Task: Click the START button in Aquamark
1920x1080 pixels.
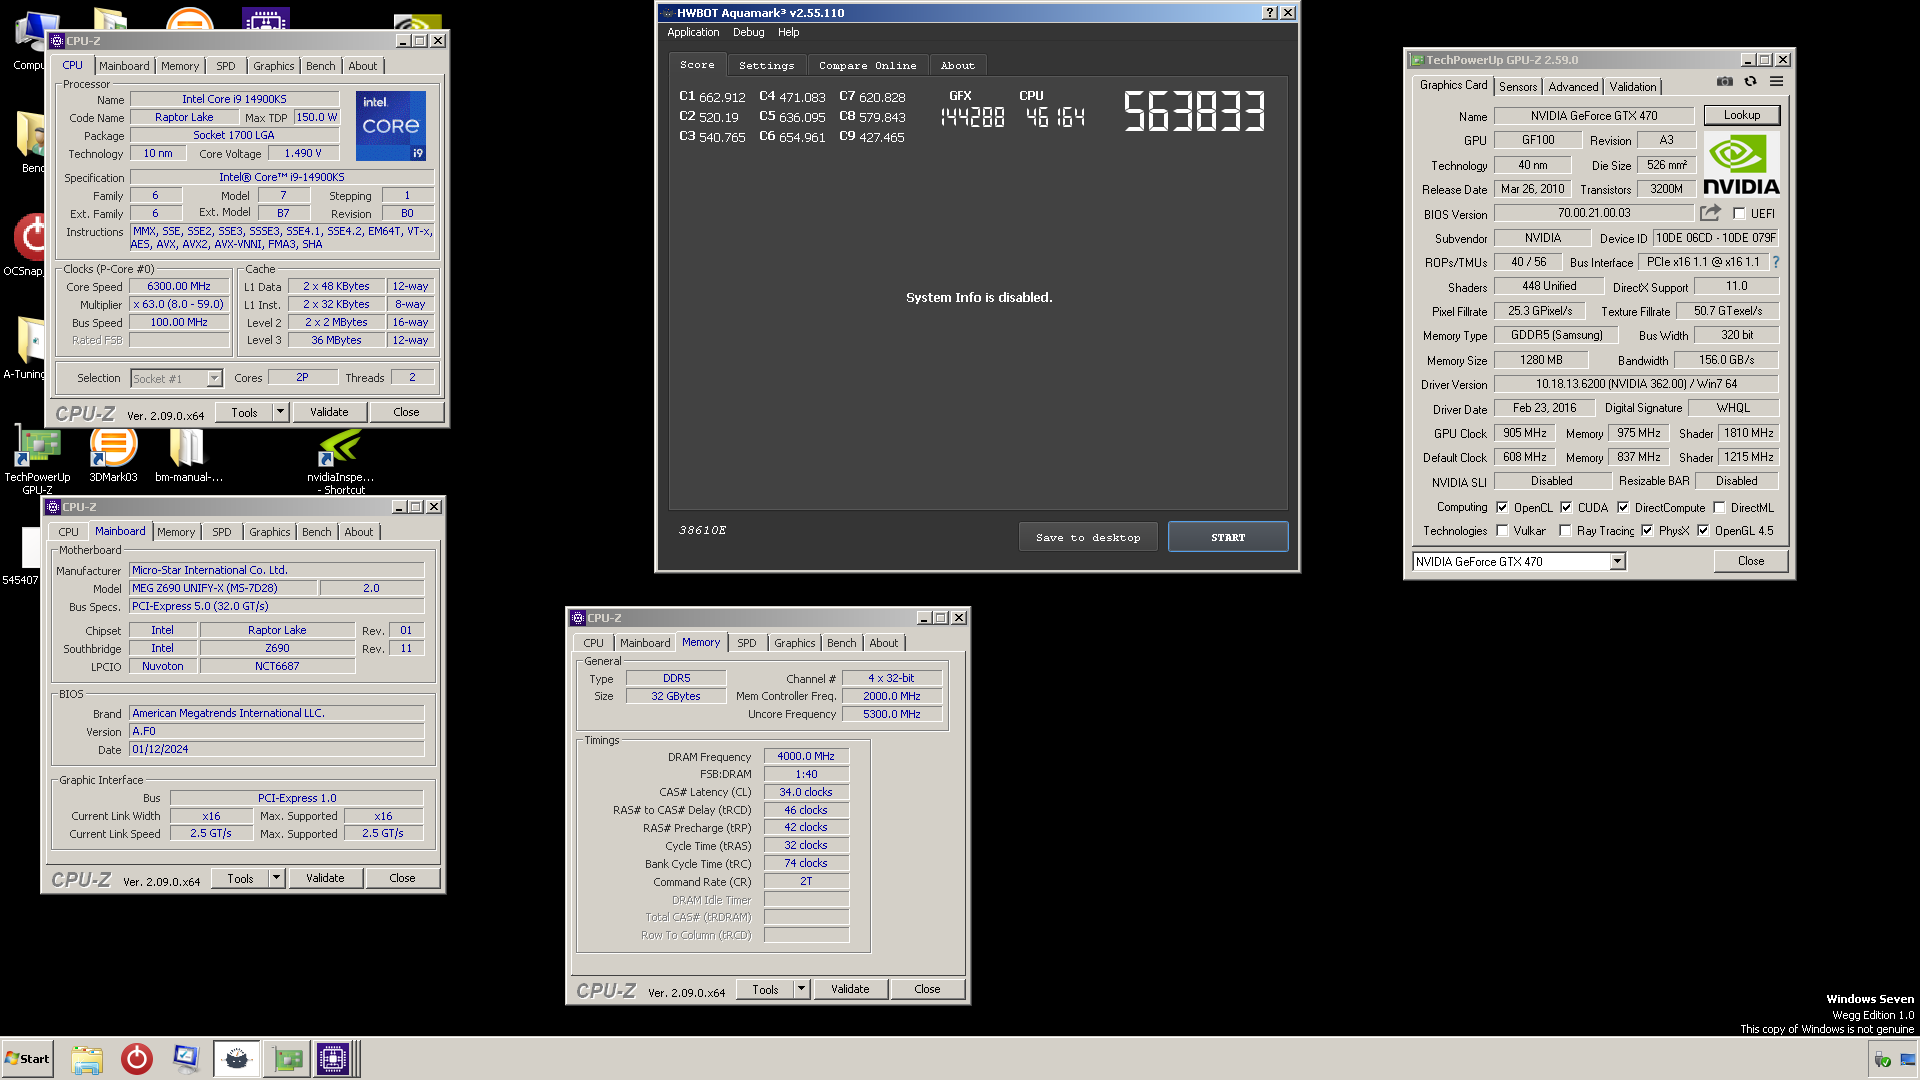Action: coord(1228,537)
